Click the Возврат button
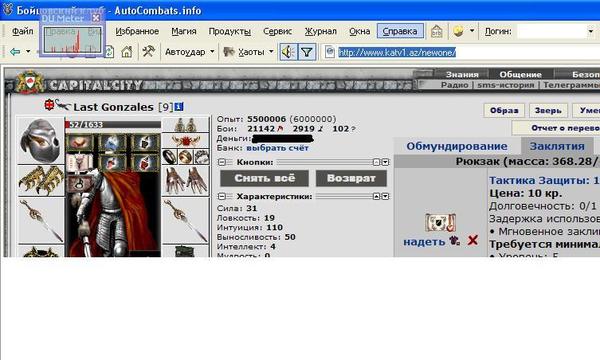The image size is (600, 360). (x=351, y=178)
